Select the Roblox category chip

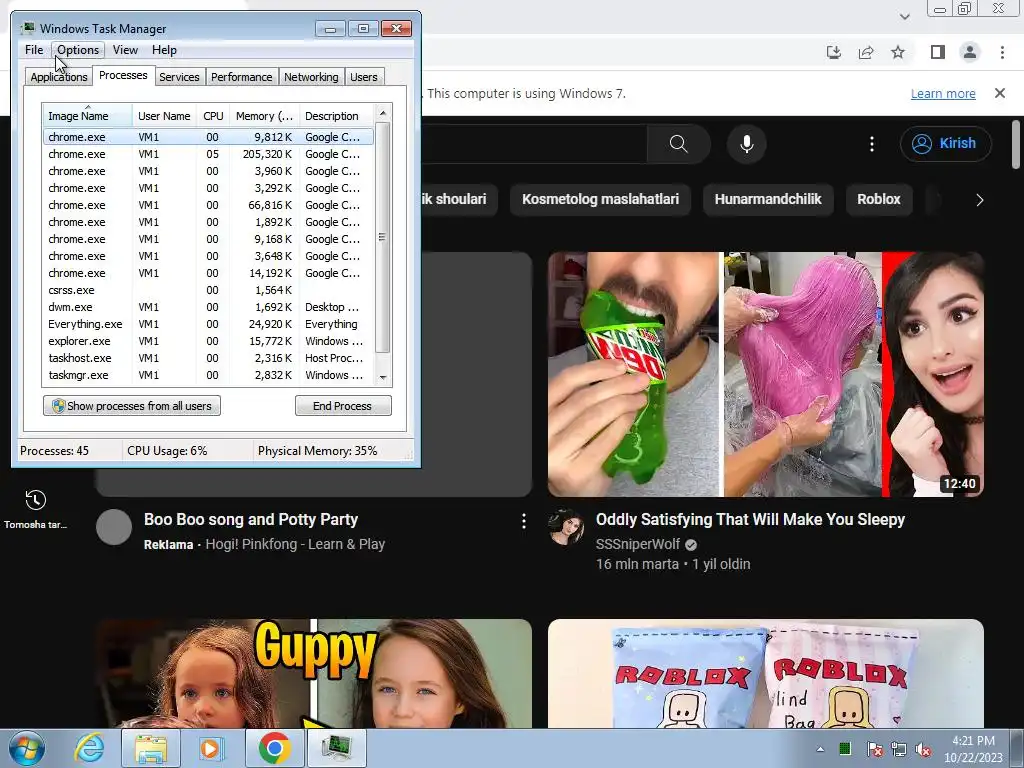pos(878,199)
